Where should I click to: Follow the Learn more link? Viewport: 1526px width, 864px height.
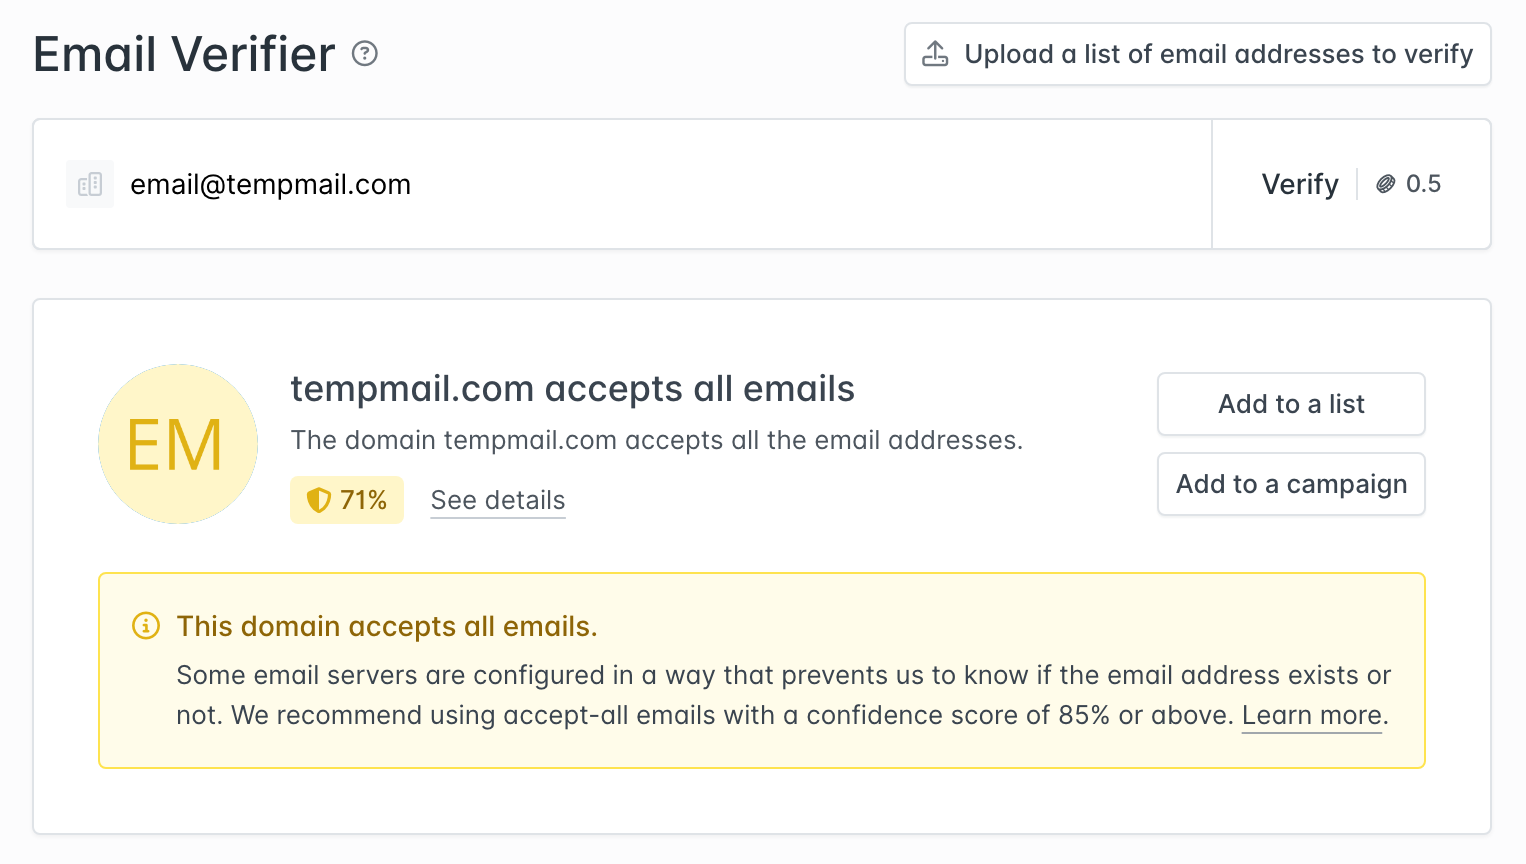(x=1311, y=715)
